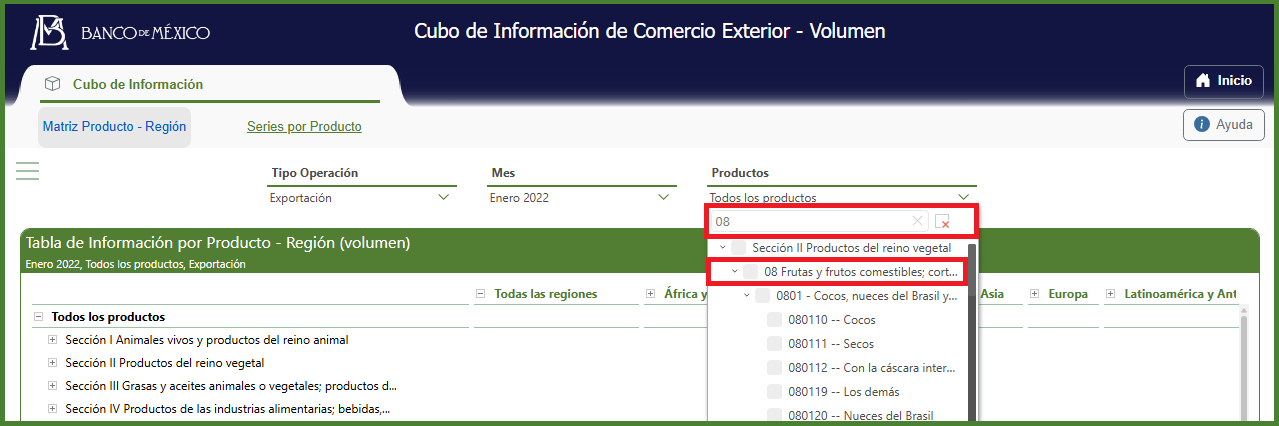Open Ayuda help
Image resolution: width=1279 pixels, height=426 pixels.
pos(1223,125)
